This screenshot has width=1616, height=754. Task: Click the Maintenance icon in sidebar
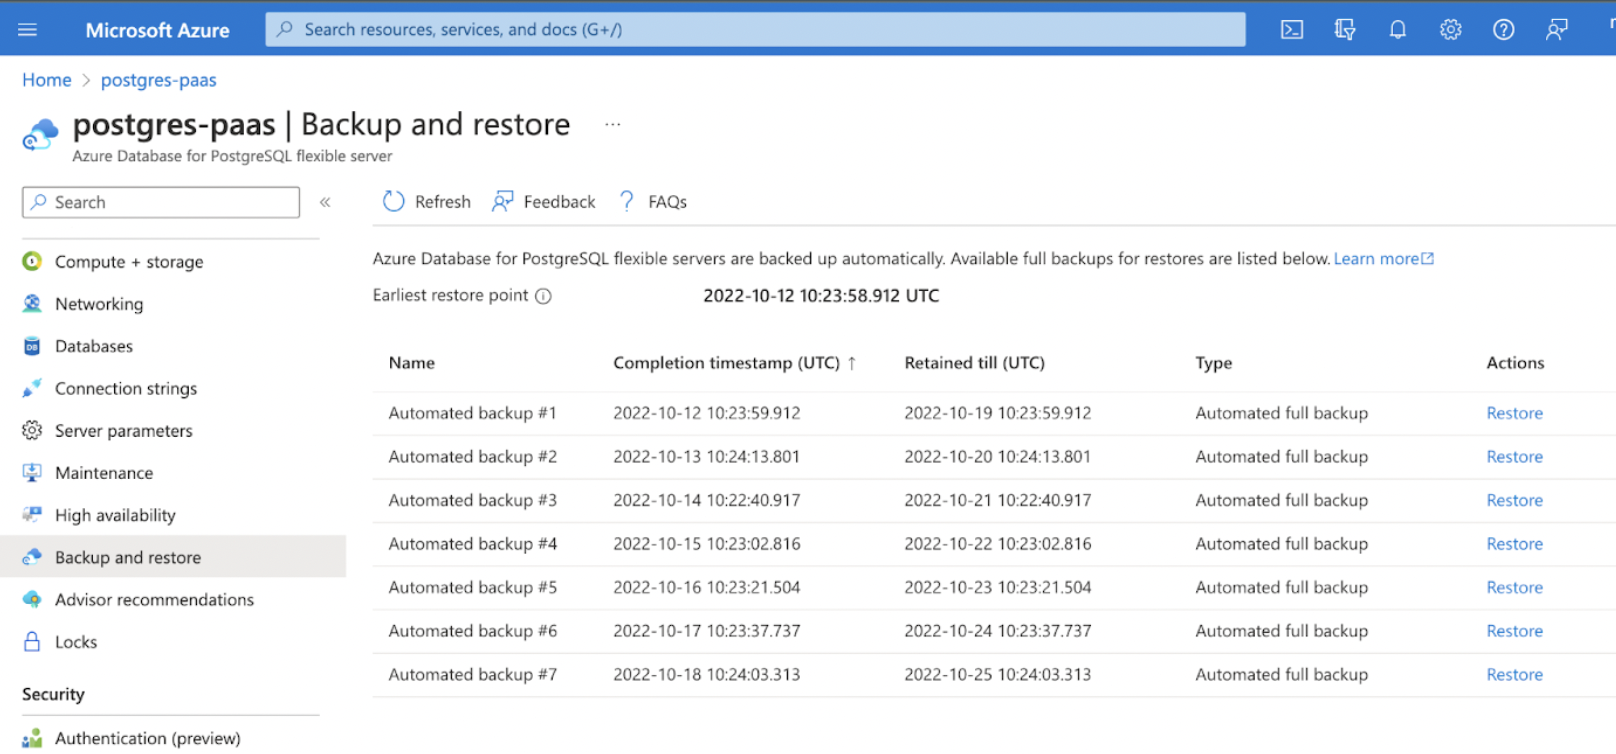coord(32,472)
